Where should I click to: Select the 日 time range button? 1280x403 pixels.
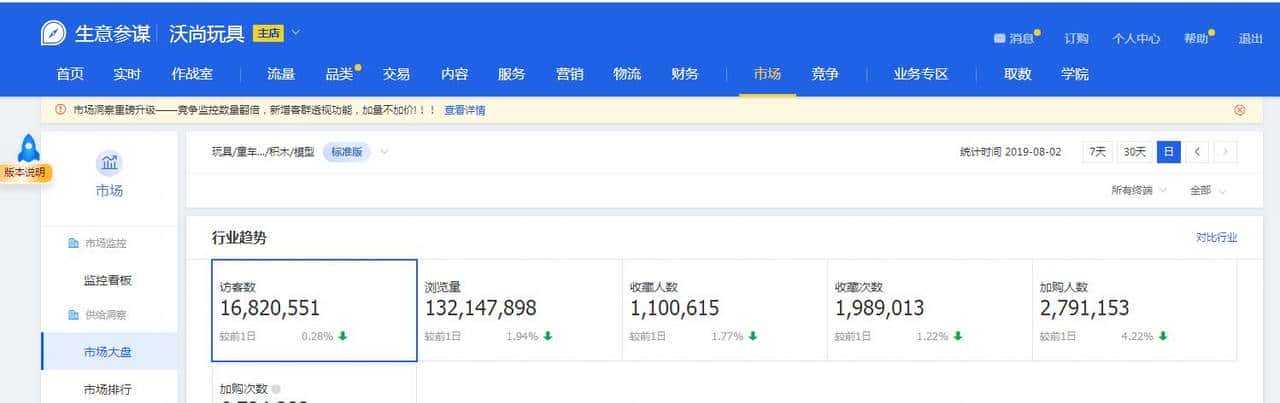click(x=1168, y=152)
